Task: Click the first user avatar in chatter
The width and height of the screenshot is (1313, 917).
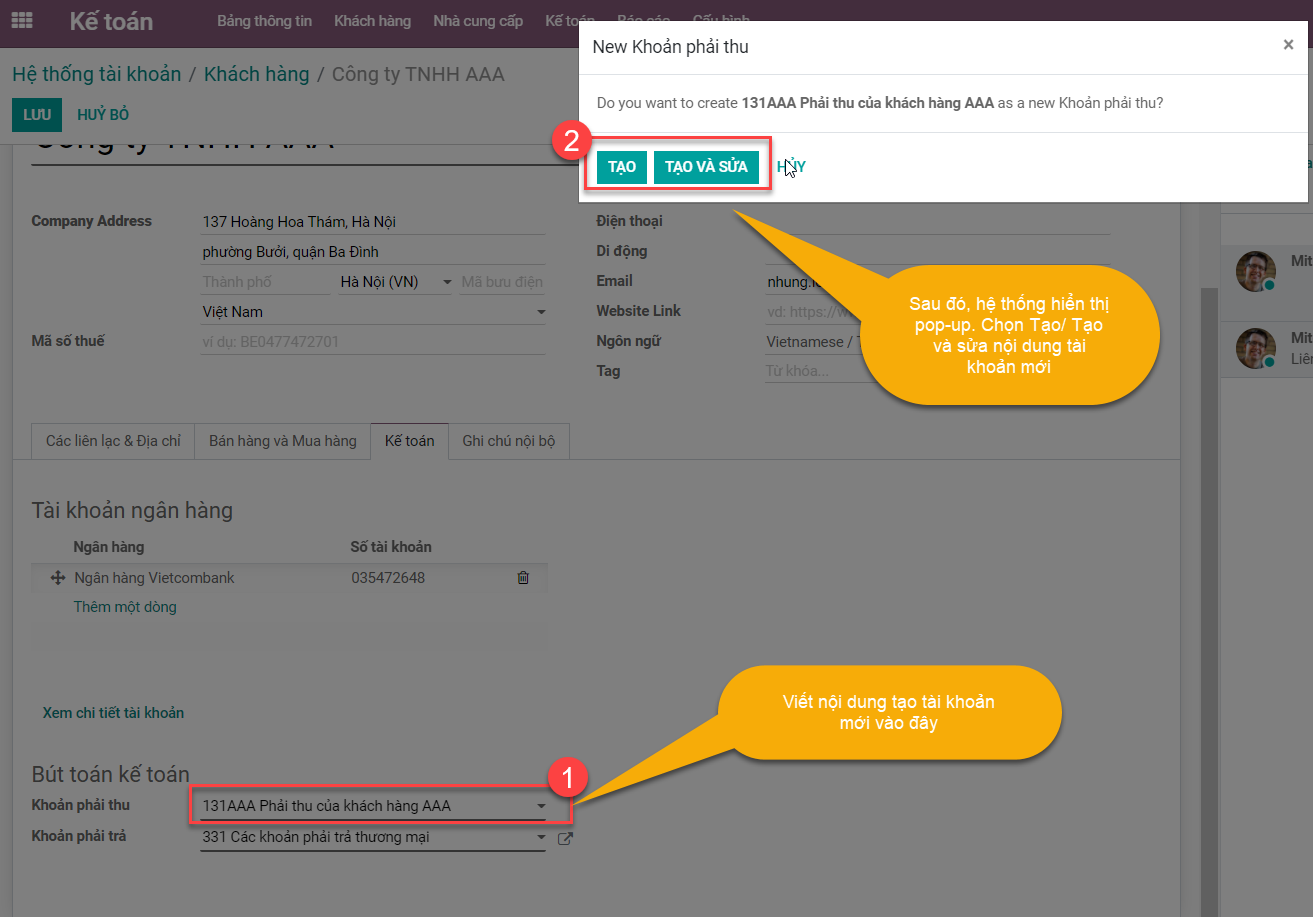Action: 1255,271
